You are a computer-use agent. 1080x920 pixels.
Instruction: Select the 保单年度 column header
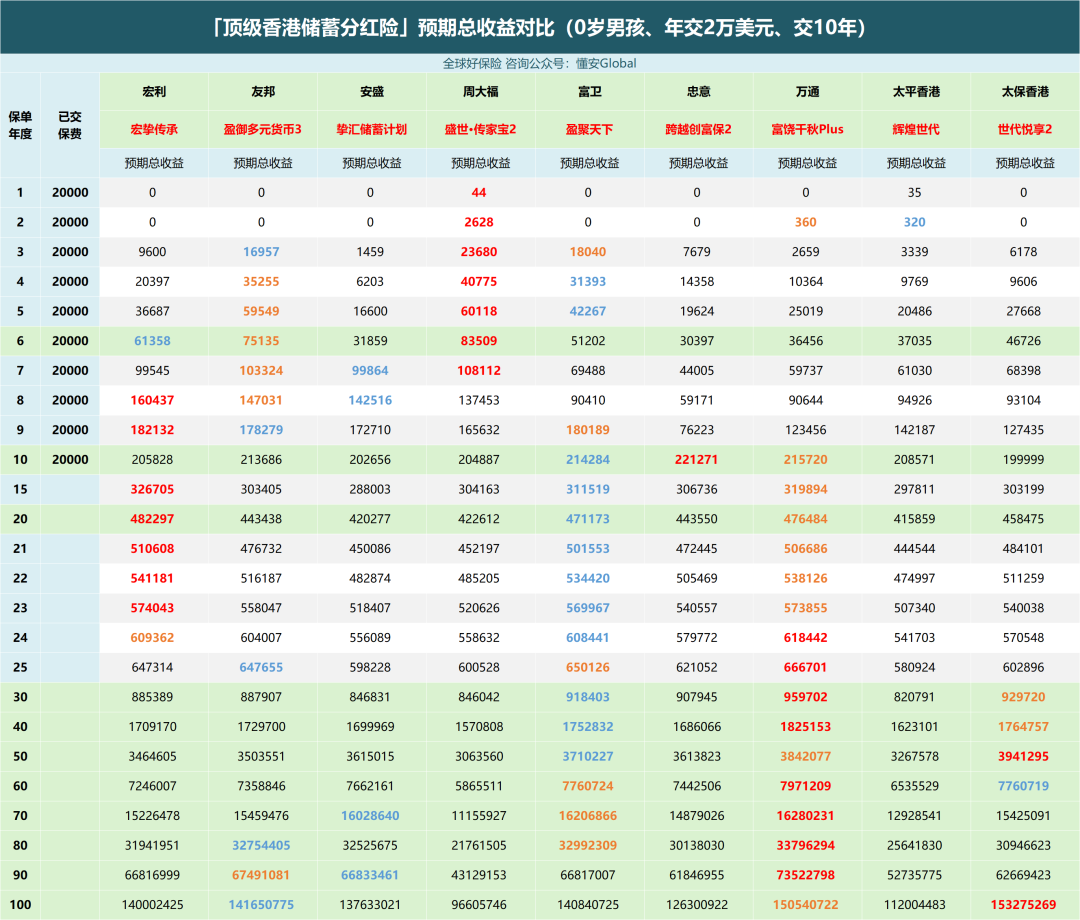point(21,124)
